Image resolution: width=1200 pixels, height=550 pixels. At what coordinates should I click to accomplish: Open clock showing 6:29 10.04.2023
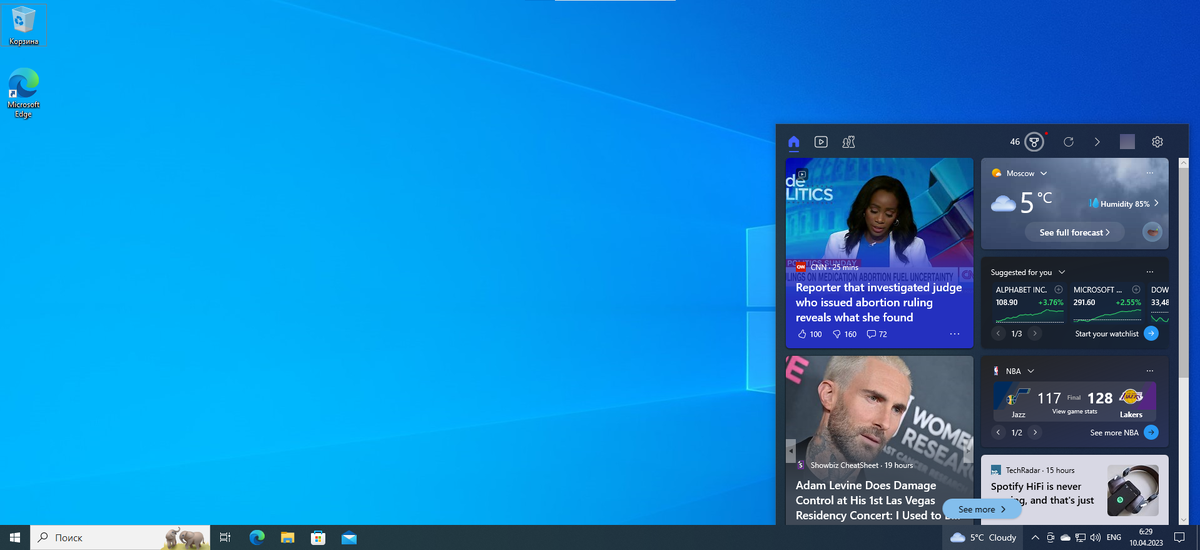(1145, 537)
